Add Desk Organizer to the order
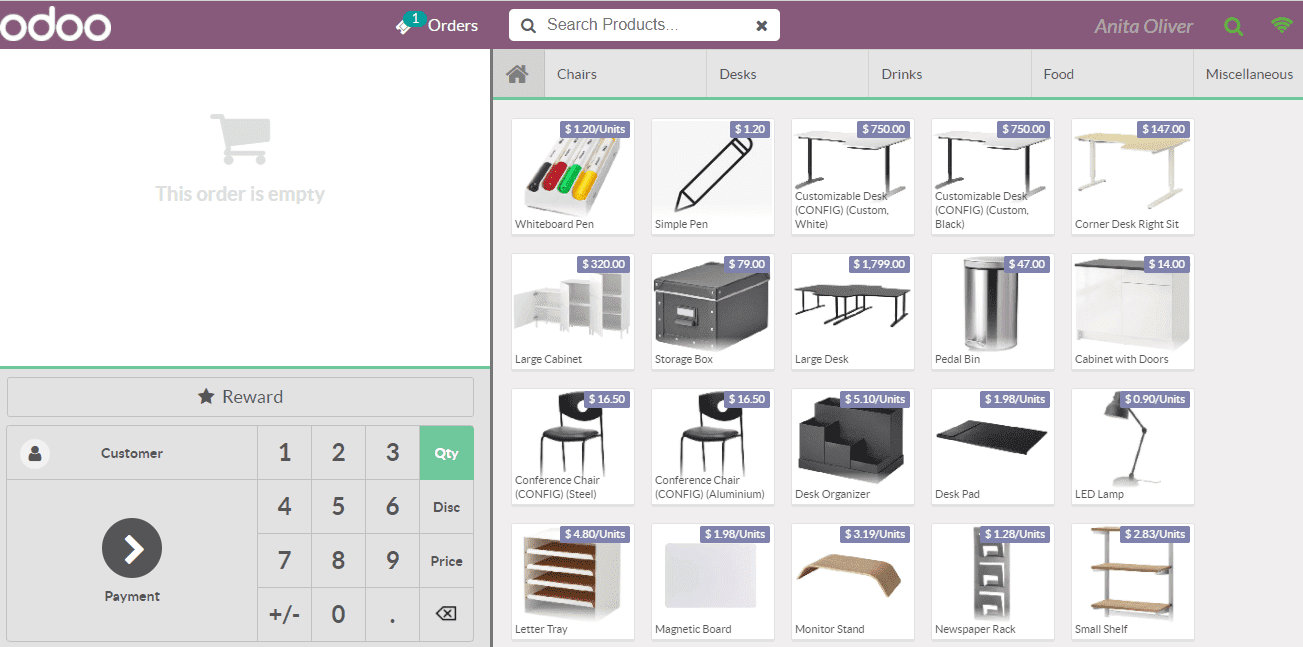This screenshot has height=647, width=1303. point(853,447)
